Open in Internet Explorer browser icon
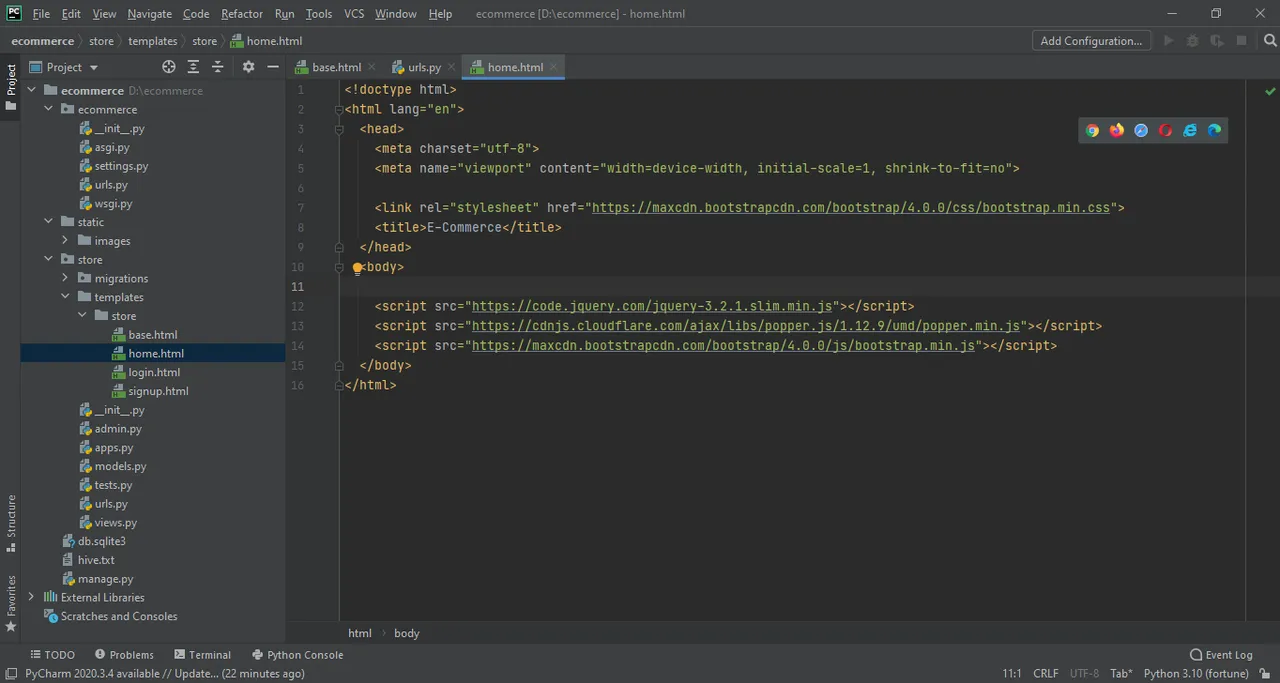 pos(1190,130)
